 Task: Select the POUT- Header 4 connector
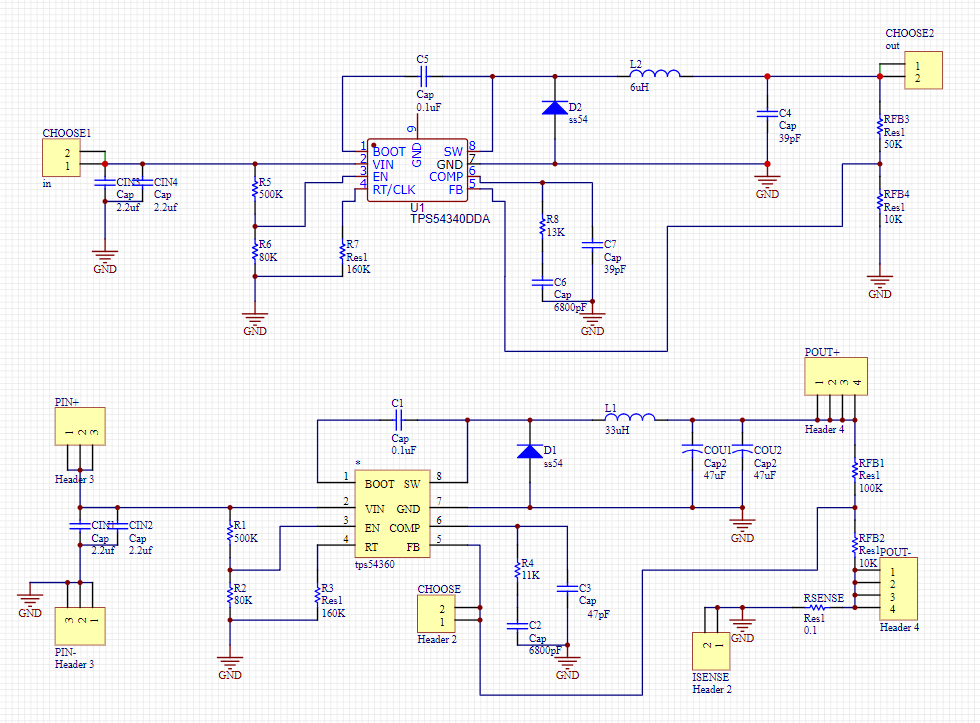[898, 589]
